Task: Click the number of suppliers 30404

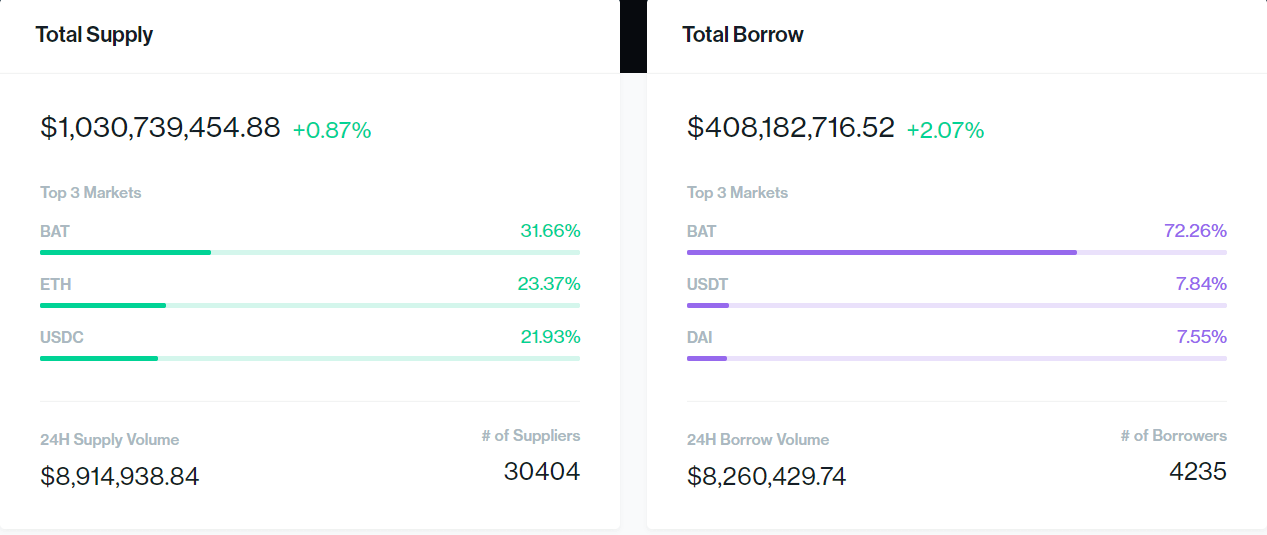Action: click(541, 471)
